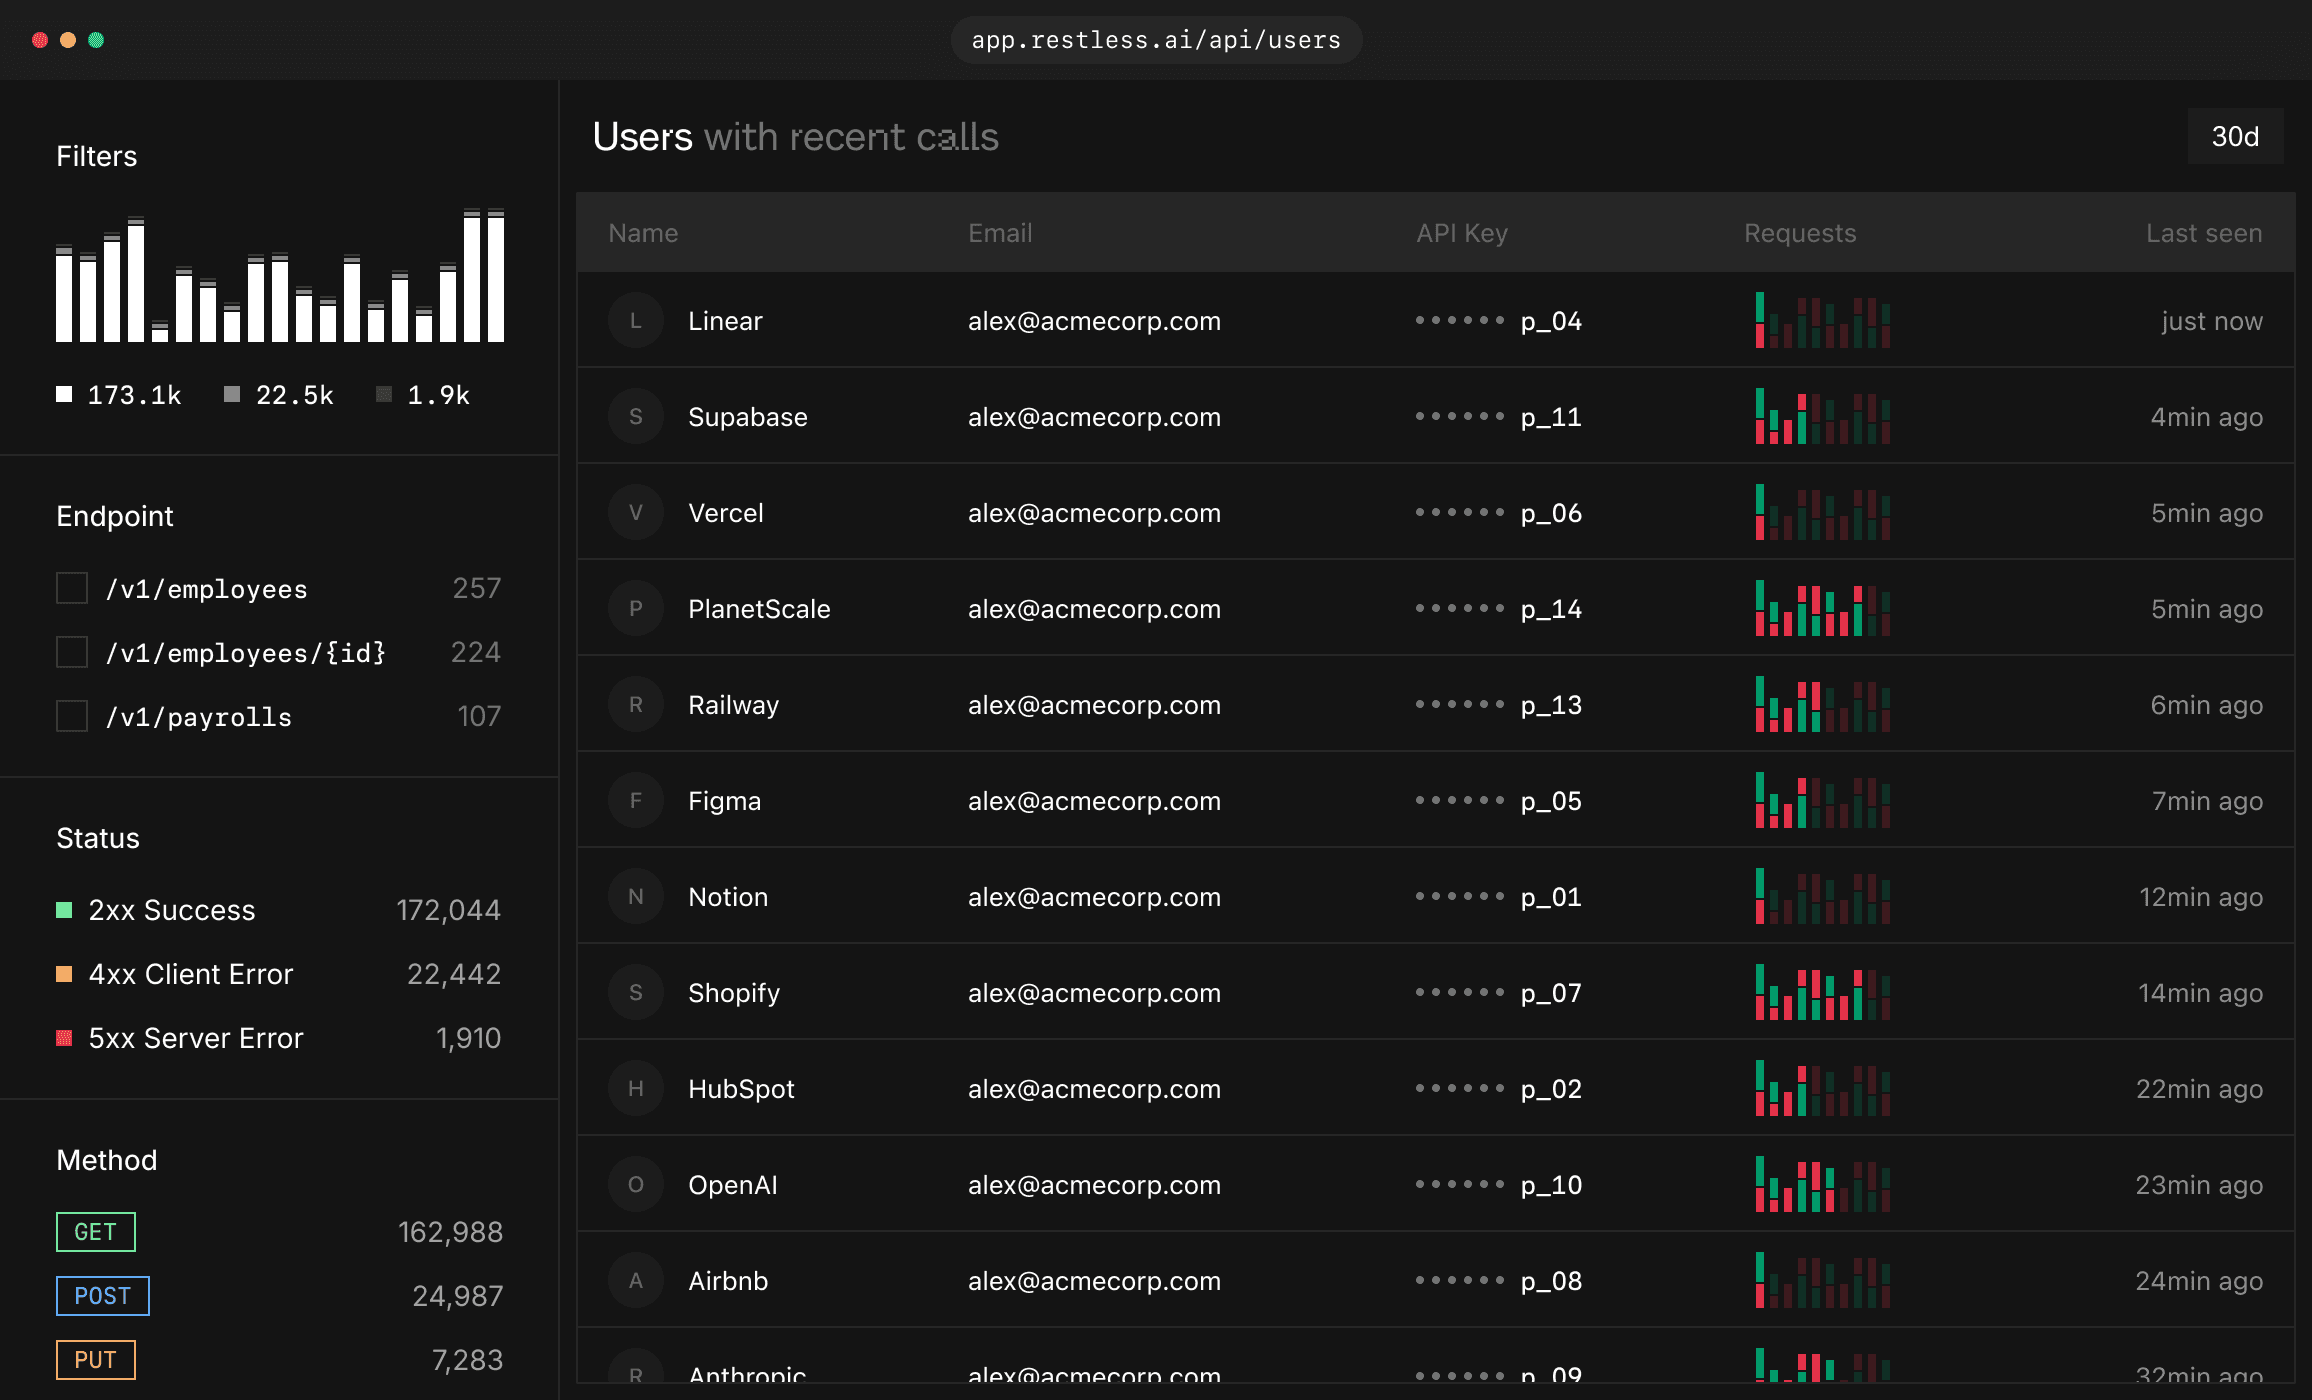Click the API key p_04
The width and height of the screenshot is (2312, 1400).
(x=1551, y=321)
